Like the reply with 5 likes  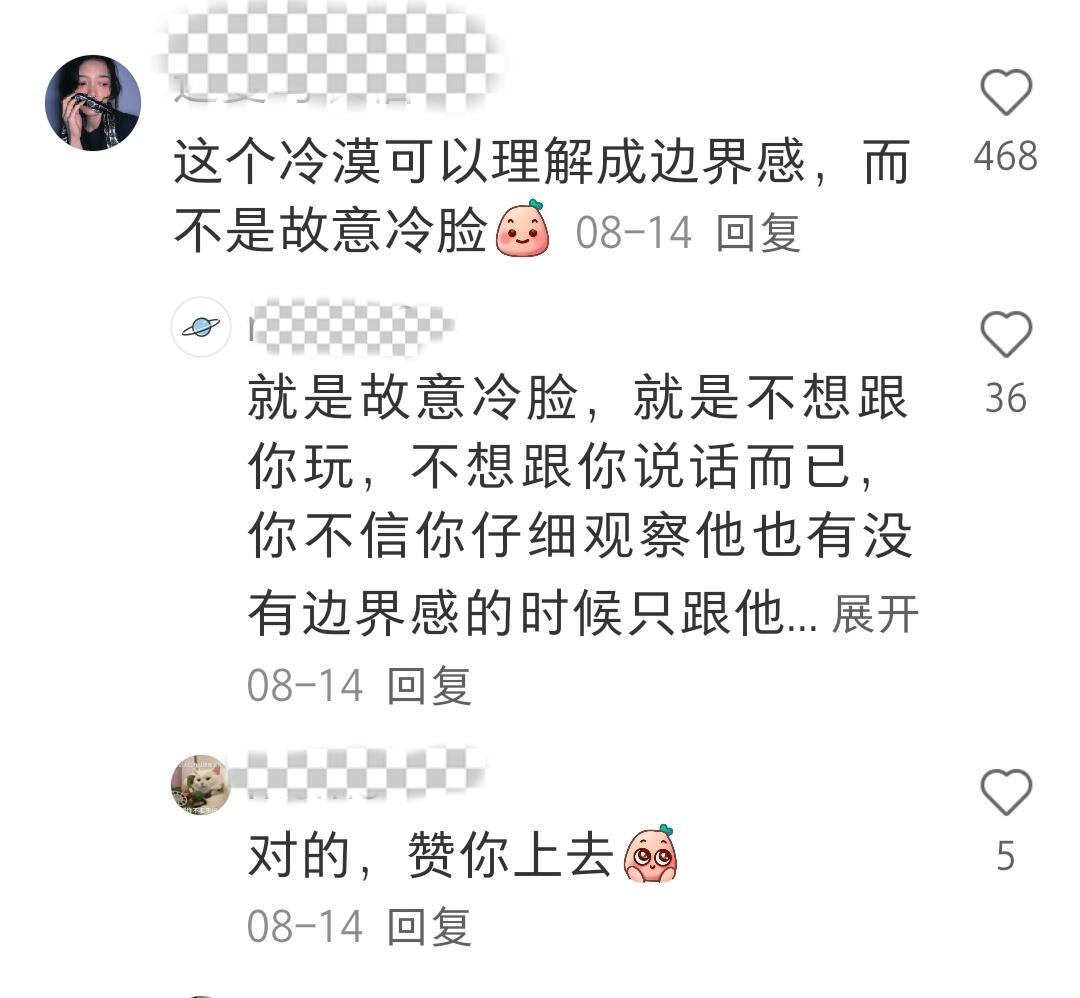(x=1006, y=792)
